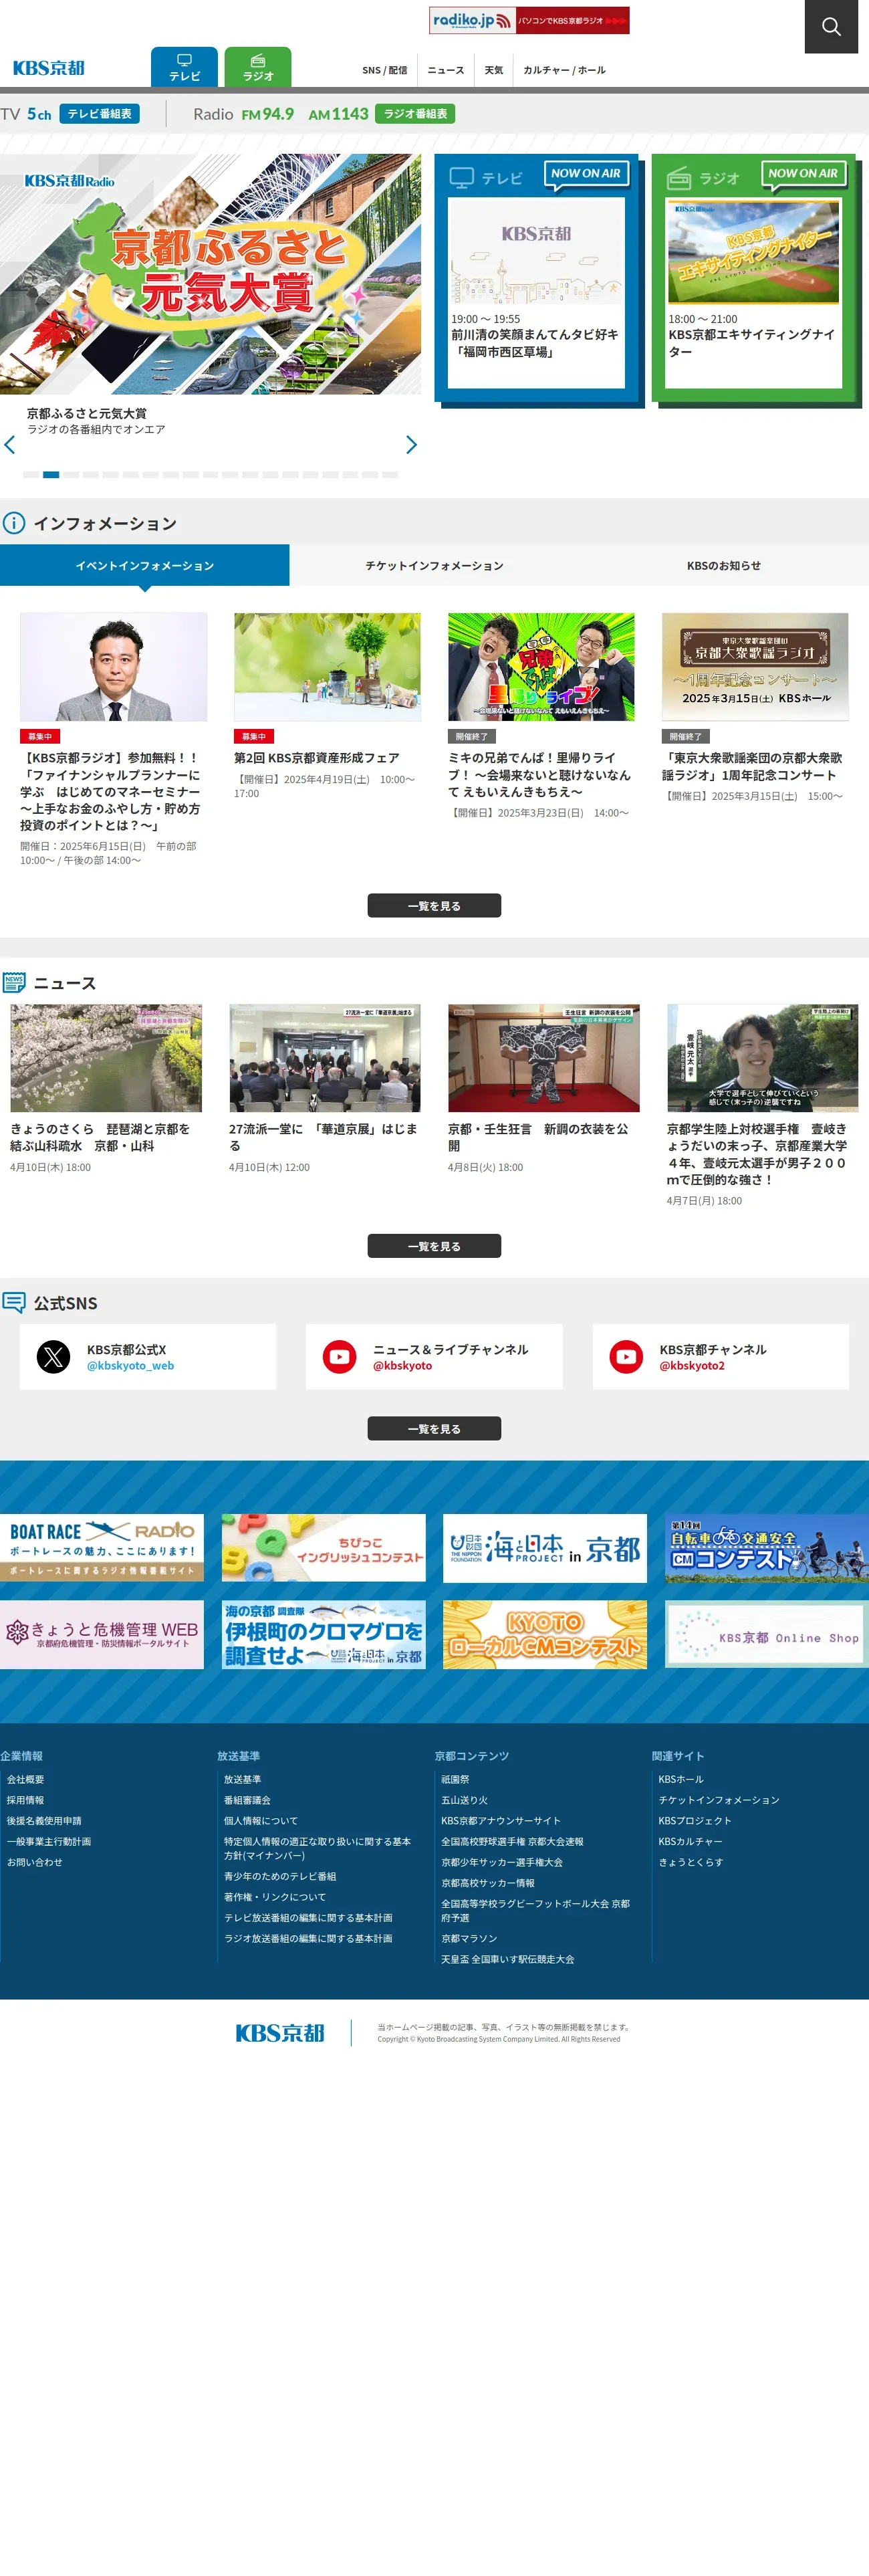Open the radio now-on-air program thumbnail
The width and height of the screenshot is (869, 2576).
(x=754, y=252)
